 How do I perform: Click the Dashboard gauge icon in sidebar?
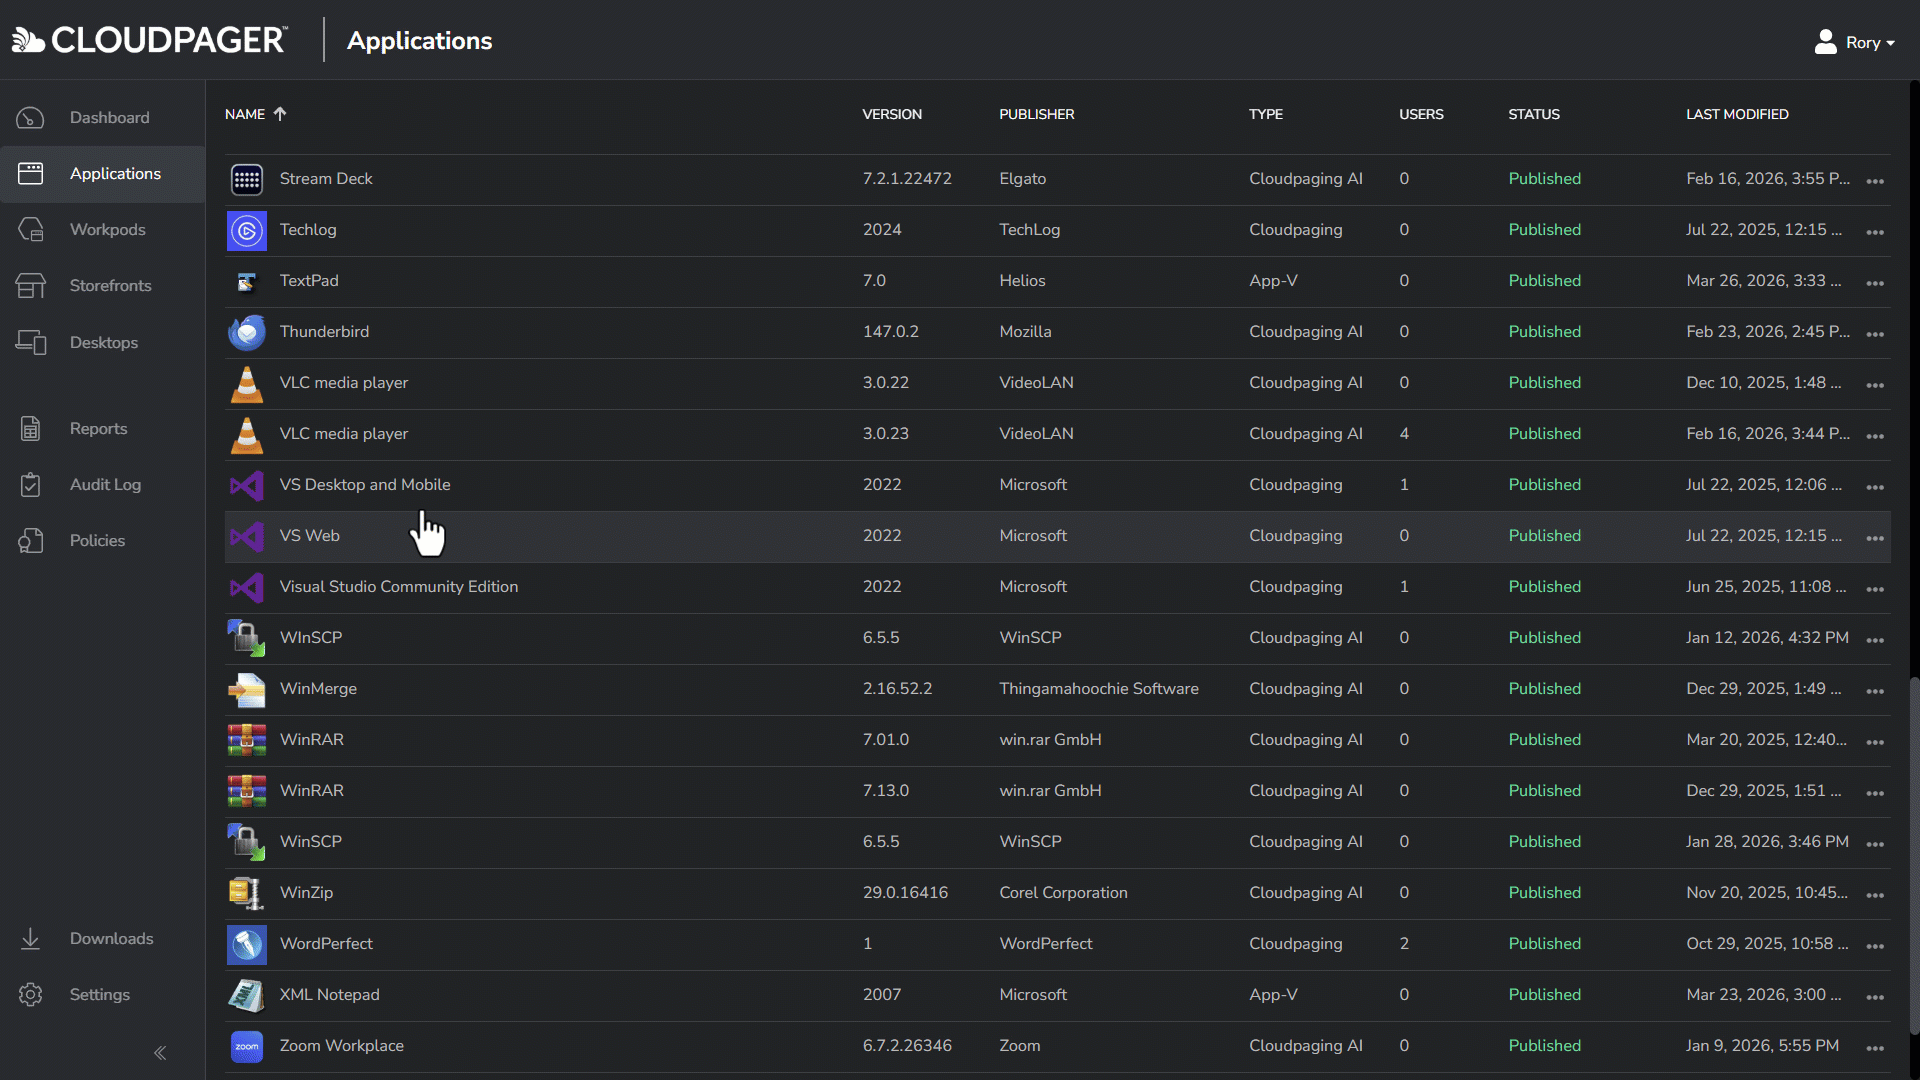tap(30, 118)
